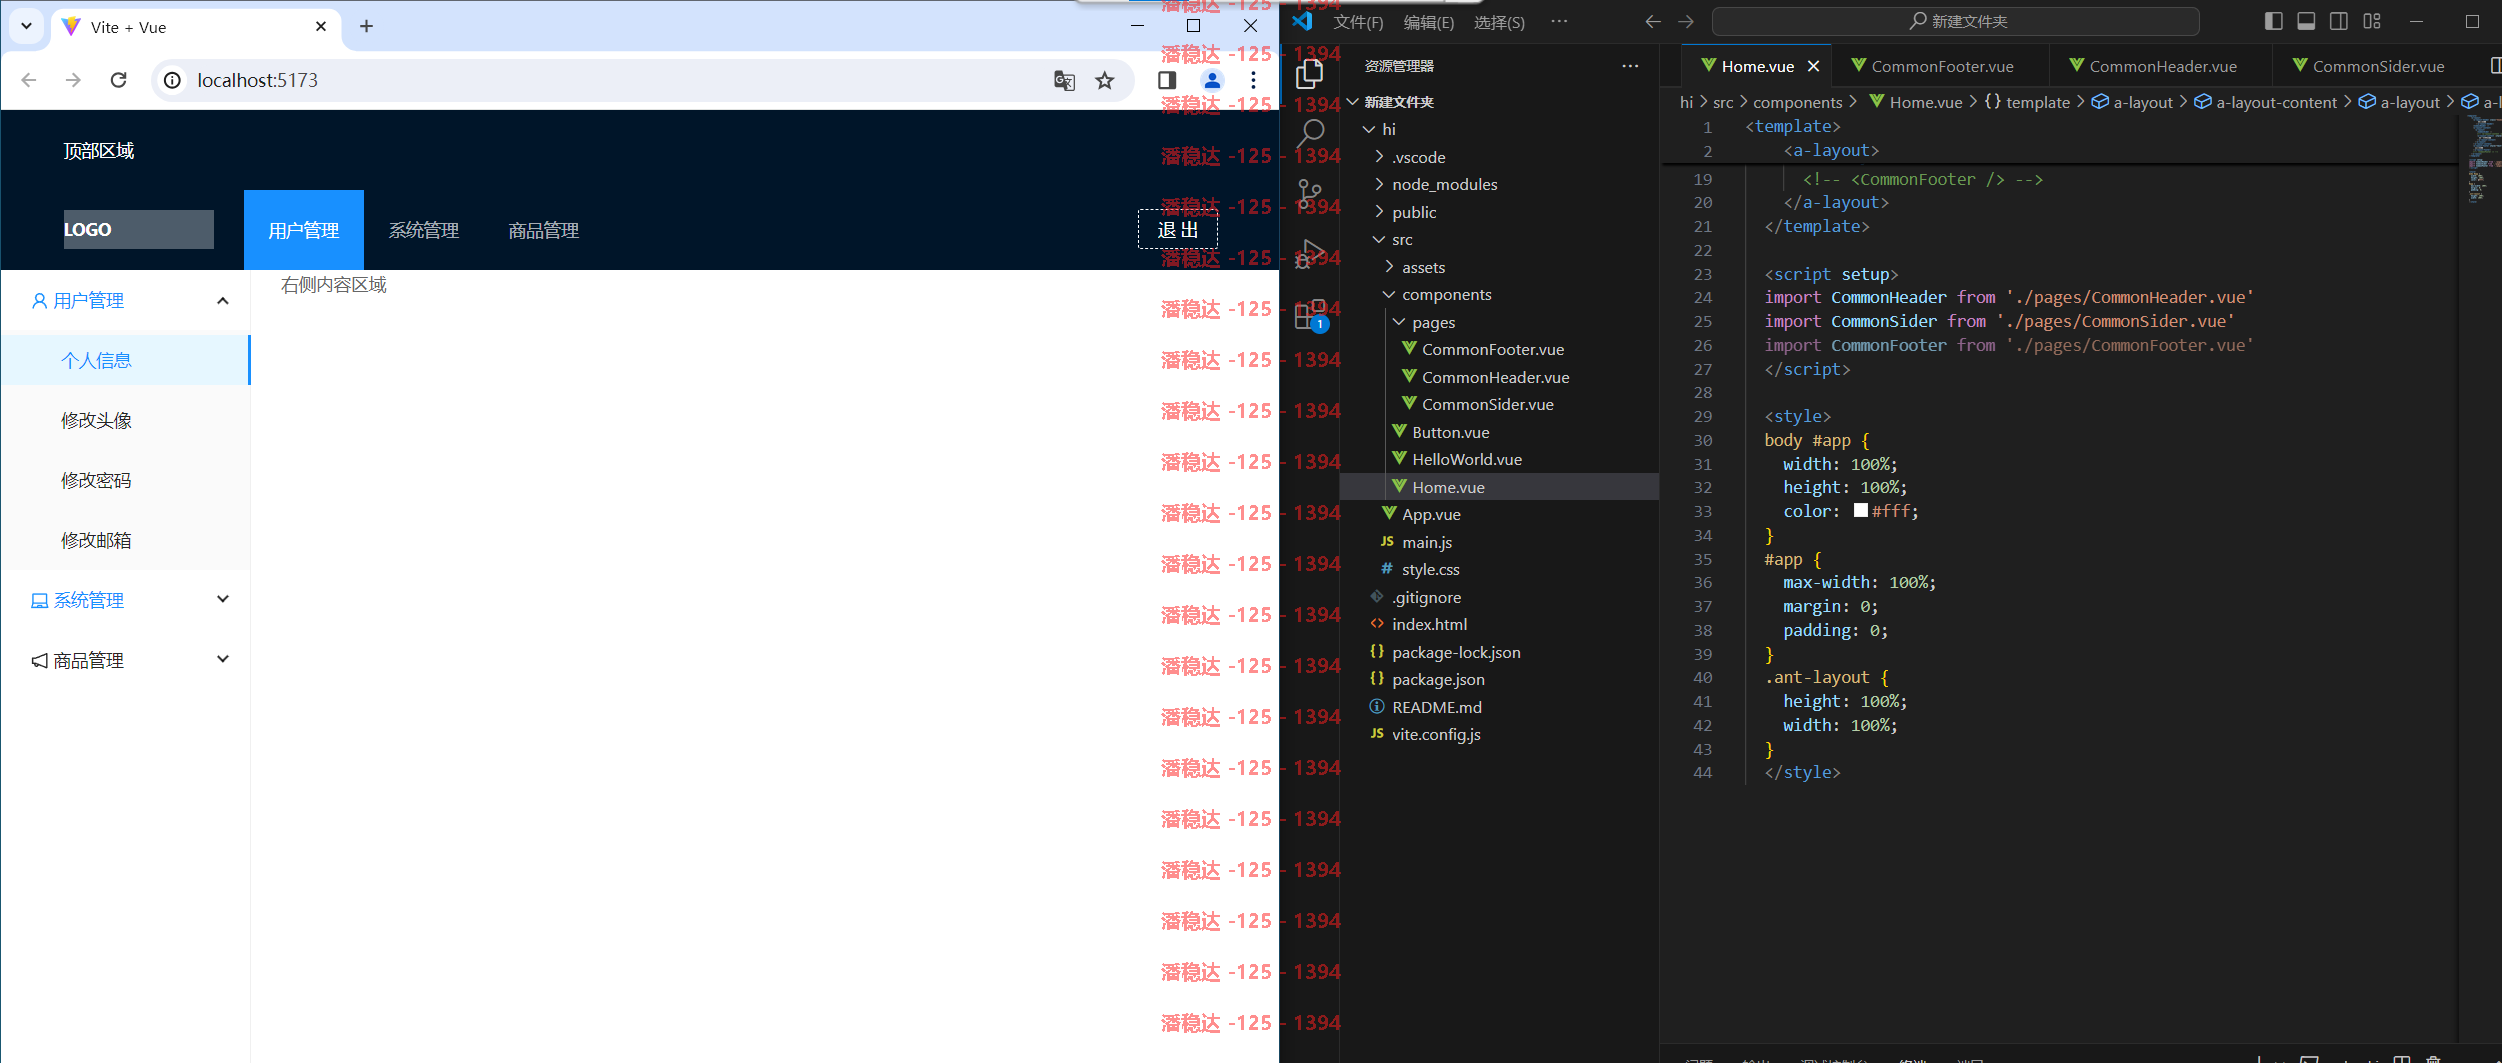
Task: Click the #fff color swatch on line 33
Action: point(1860,510)
